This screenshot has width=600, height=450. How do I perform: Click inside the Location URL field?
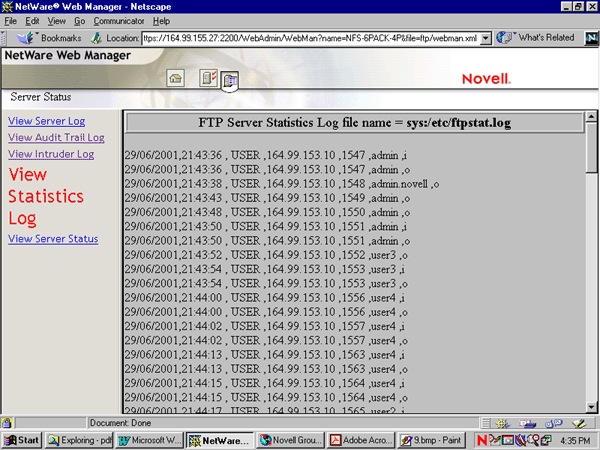(x=311, y=38)
